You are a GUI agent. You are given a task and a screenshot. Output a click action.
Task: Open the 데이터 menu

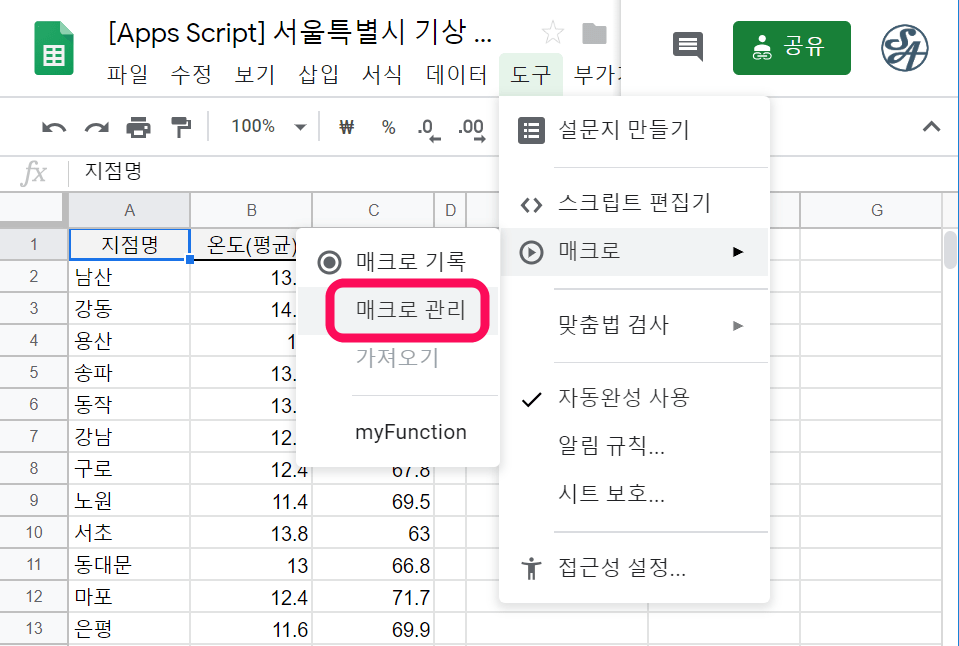pyautogui.click(x=456, y=74)
